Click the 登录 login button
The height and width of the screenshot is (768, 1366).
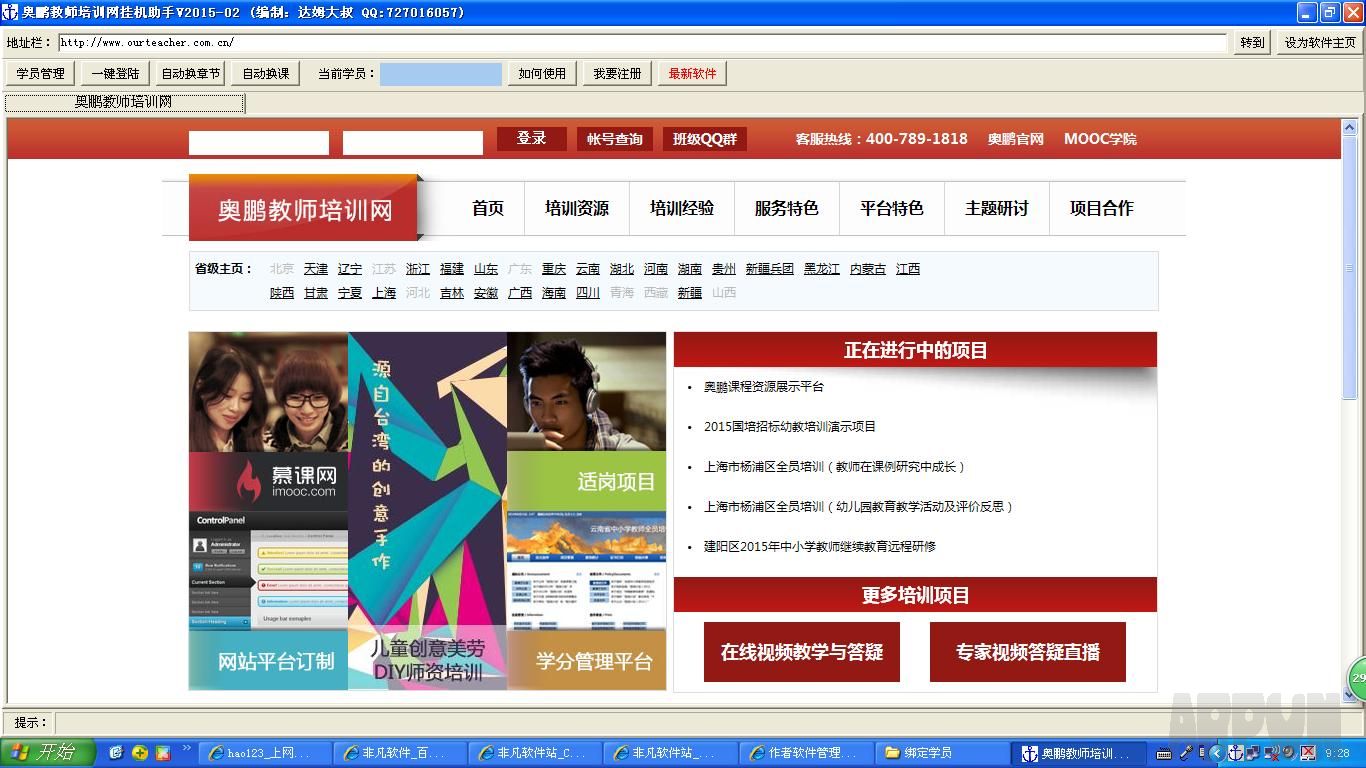tap(531, 139)
